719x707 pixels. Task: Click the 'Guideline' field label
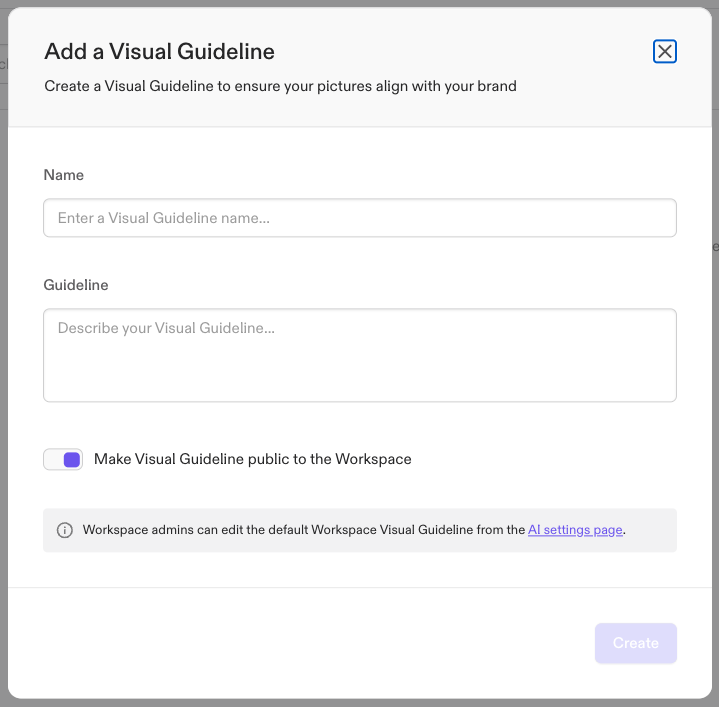coord(76,285)
